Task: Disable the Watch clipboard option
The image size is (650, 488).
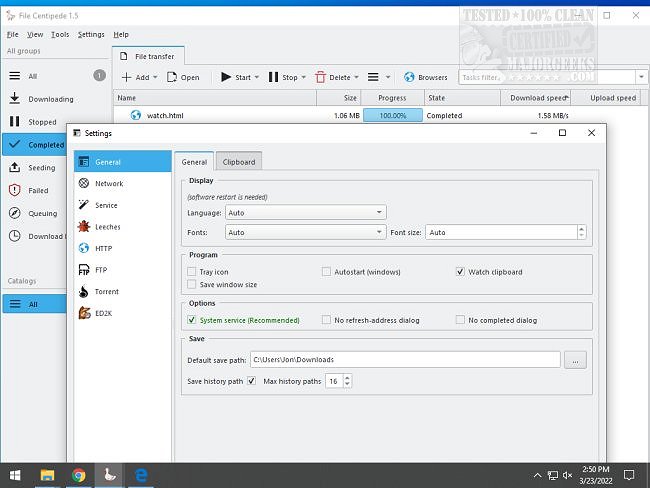Action: click(460, 271)
